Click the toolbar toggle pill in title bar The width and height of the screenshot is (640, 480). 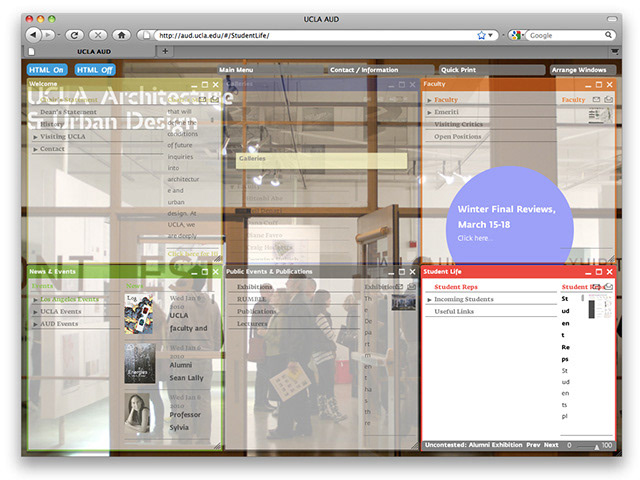click(x=612, y=19)
